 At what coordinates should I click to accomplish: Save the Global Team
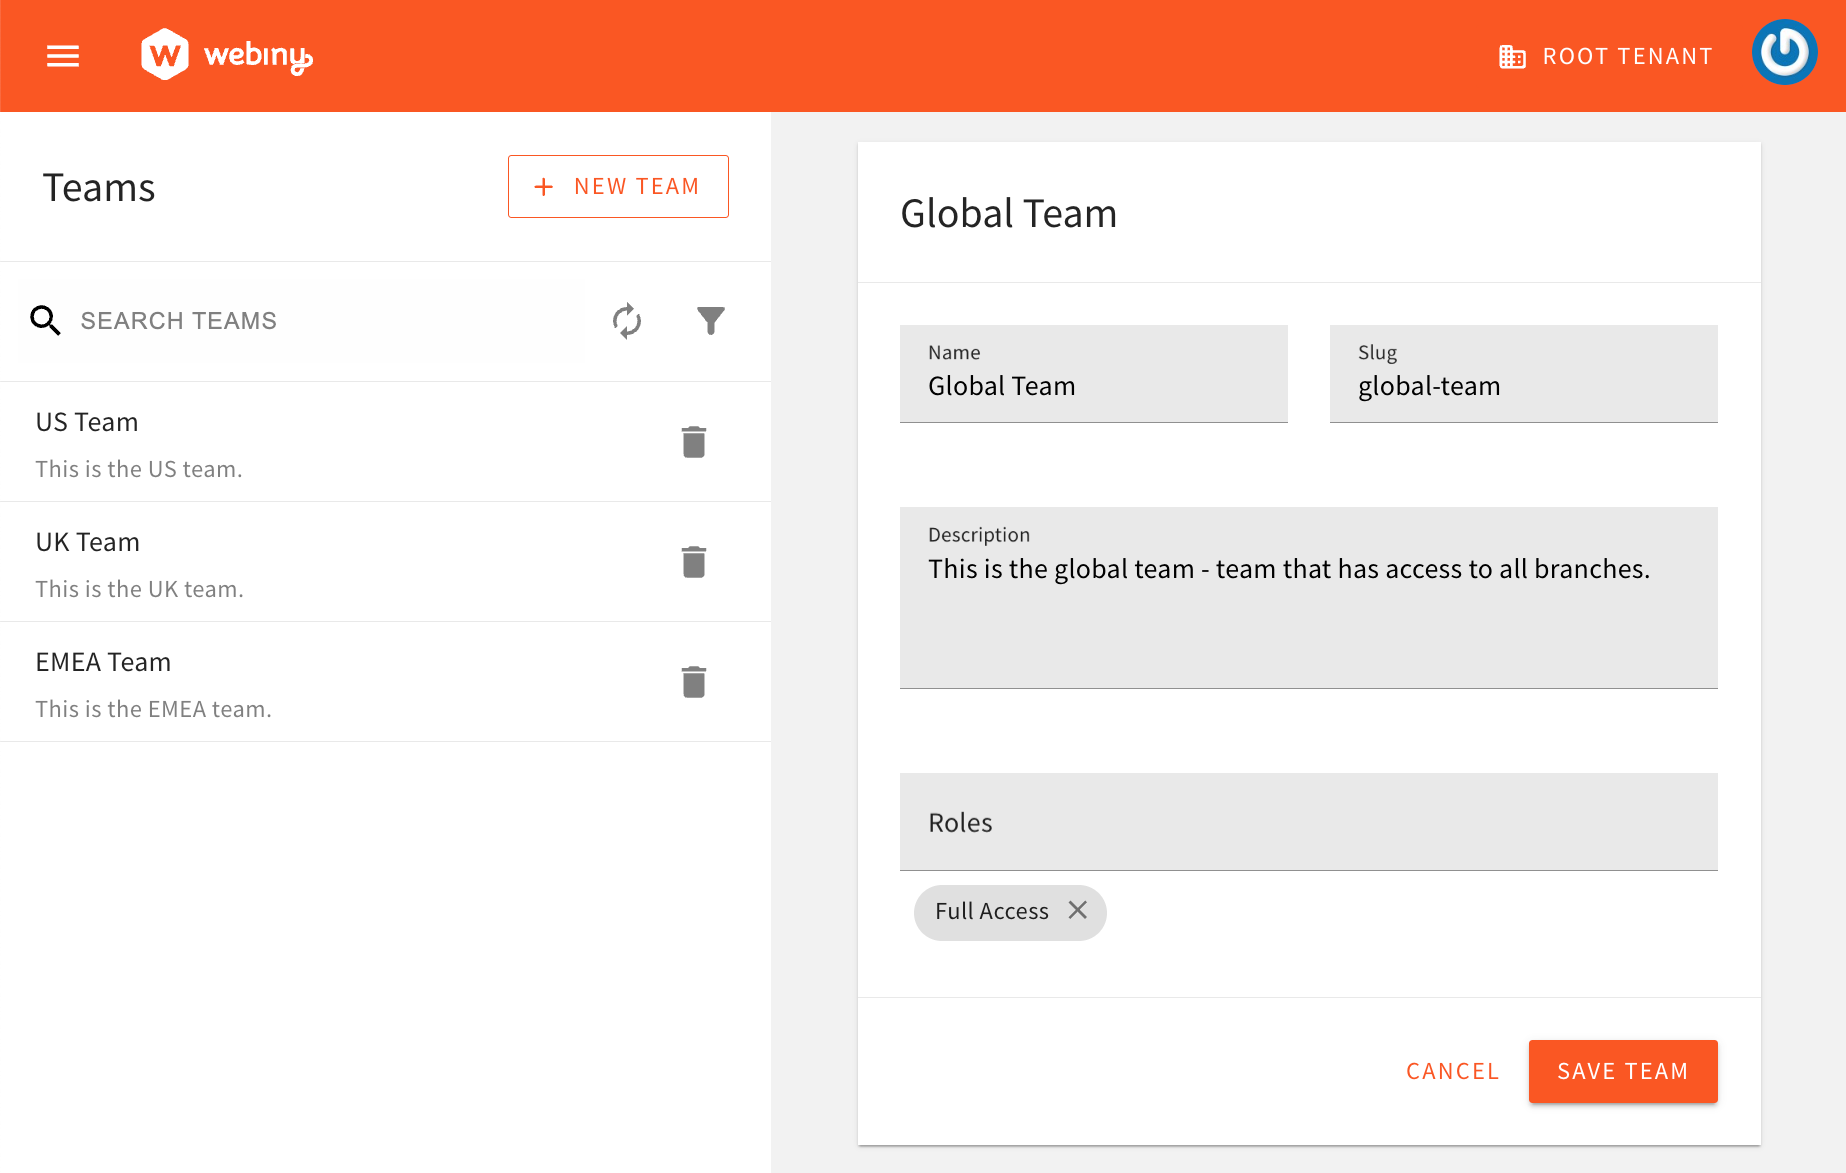(x=1622, y=1071)
